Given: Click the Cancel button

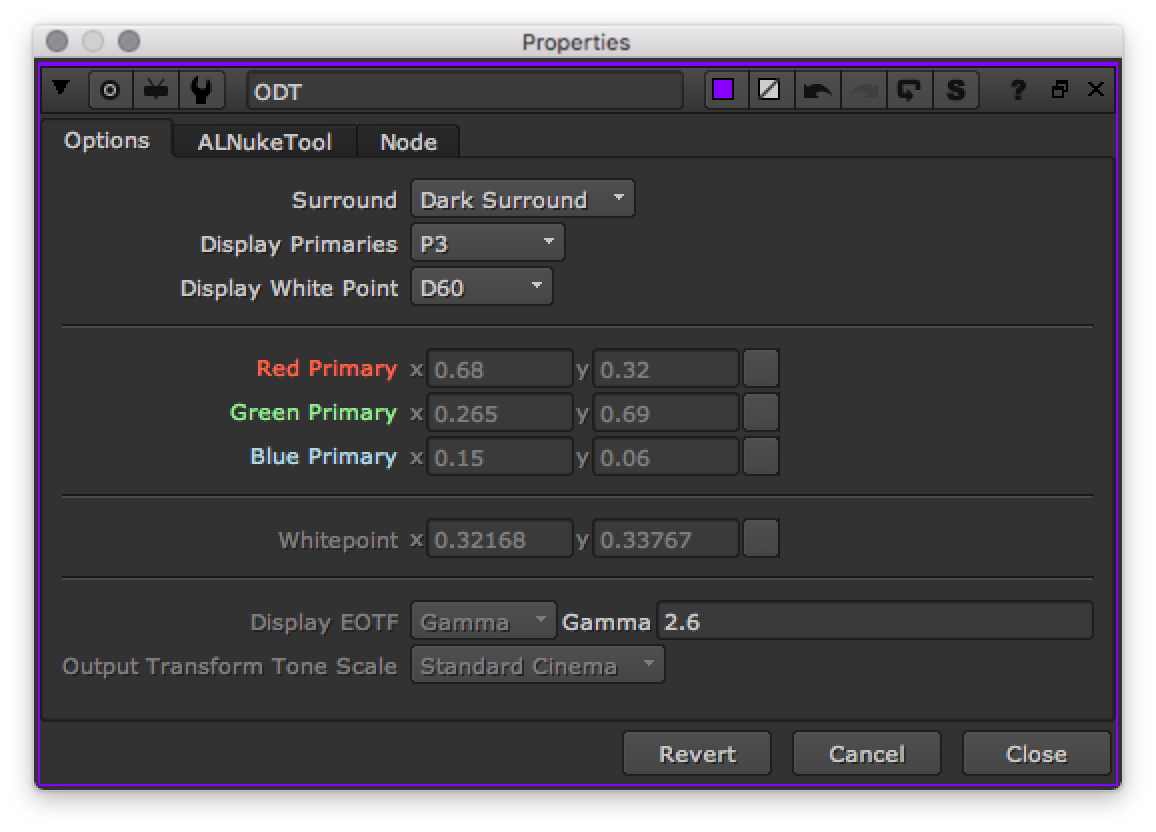Looking at the screenshot, I should pos(866,754).
